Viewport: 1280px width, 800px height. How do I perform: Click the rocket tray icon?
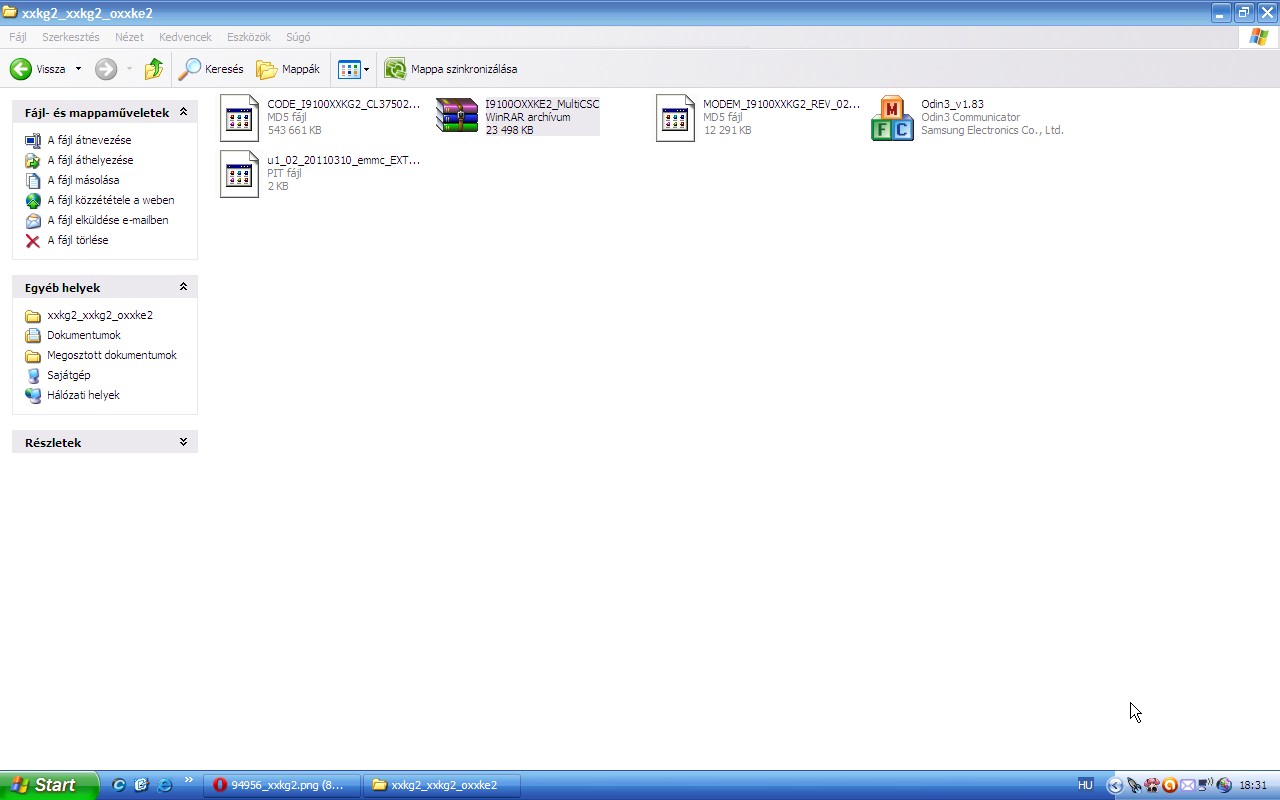tap(1134, 785)
